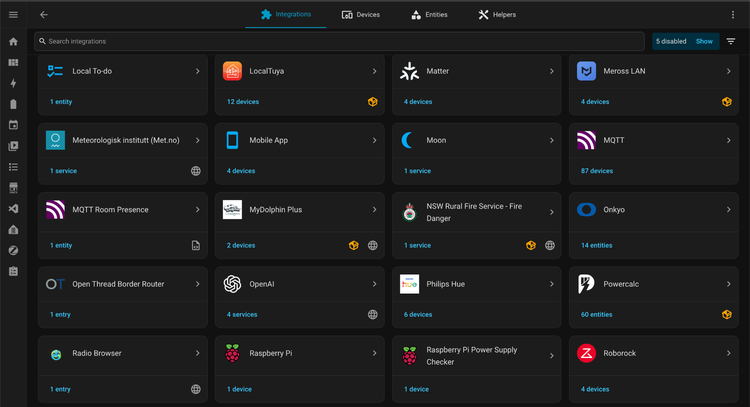Switch to the Devices tab
Viewport: 750px width, 407px height.
point(361,15)
